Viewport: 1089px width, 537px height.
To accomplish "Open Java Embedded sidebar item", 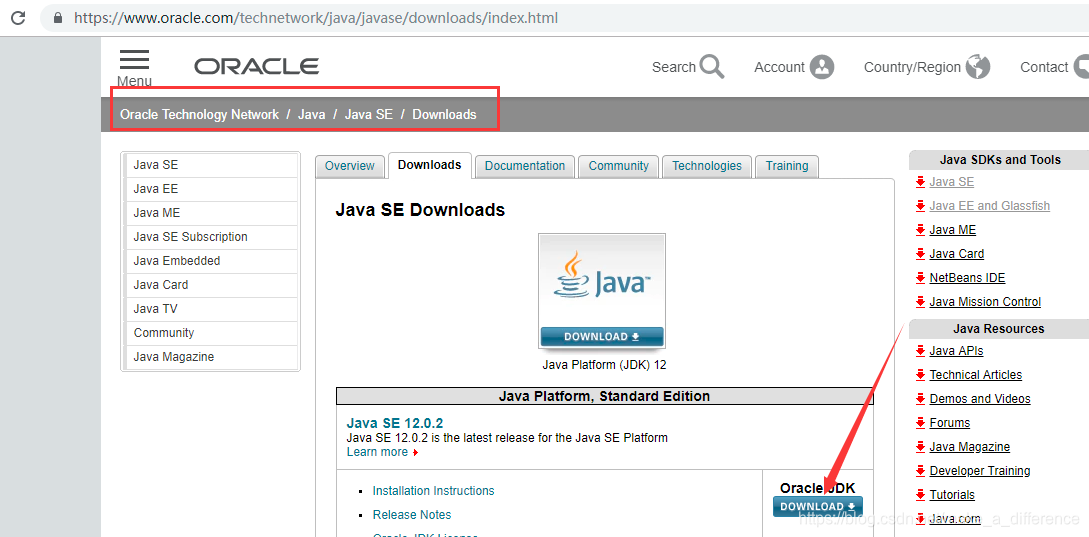I will 210,261.
